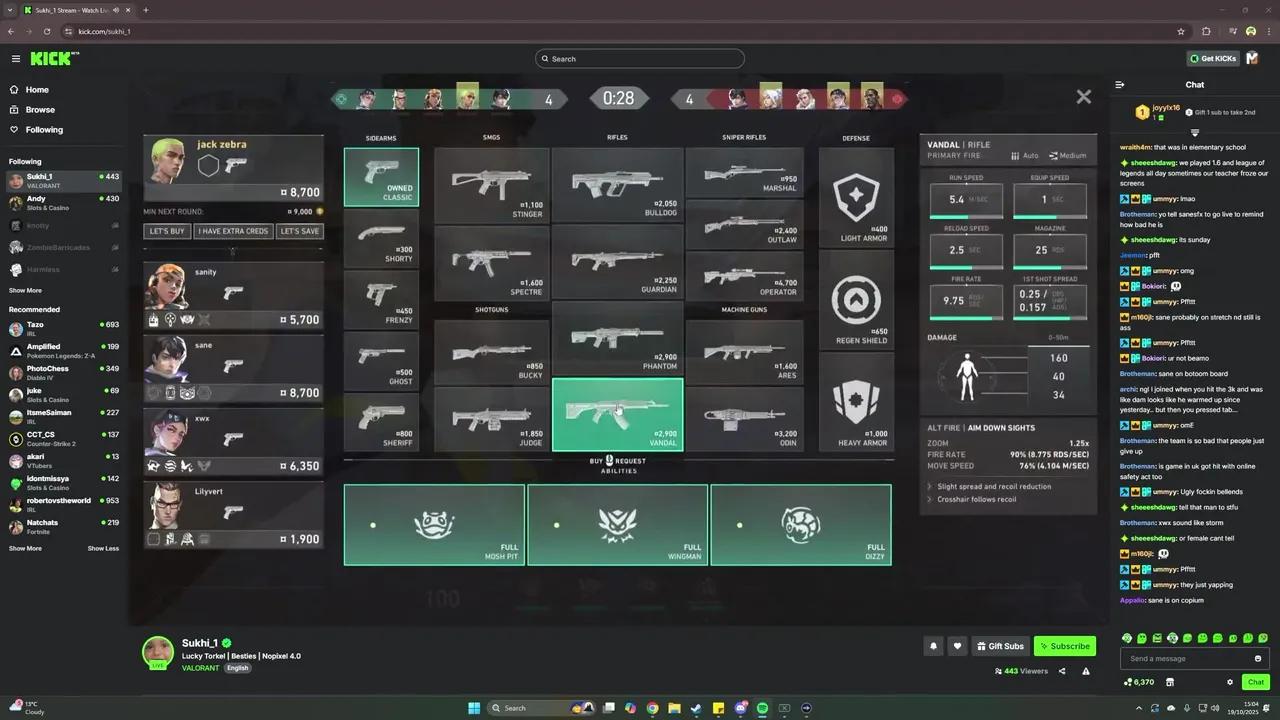The height and width of the screenshot is (720, 1280).
Task: Click the heart follow icon under stream
Action: click(x=957, y=646)
